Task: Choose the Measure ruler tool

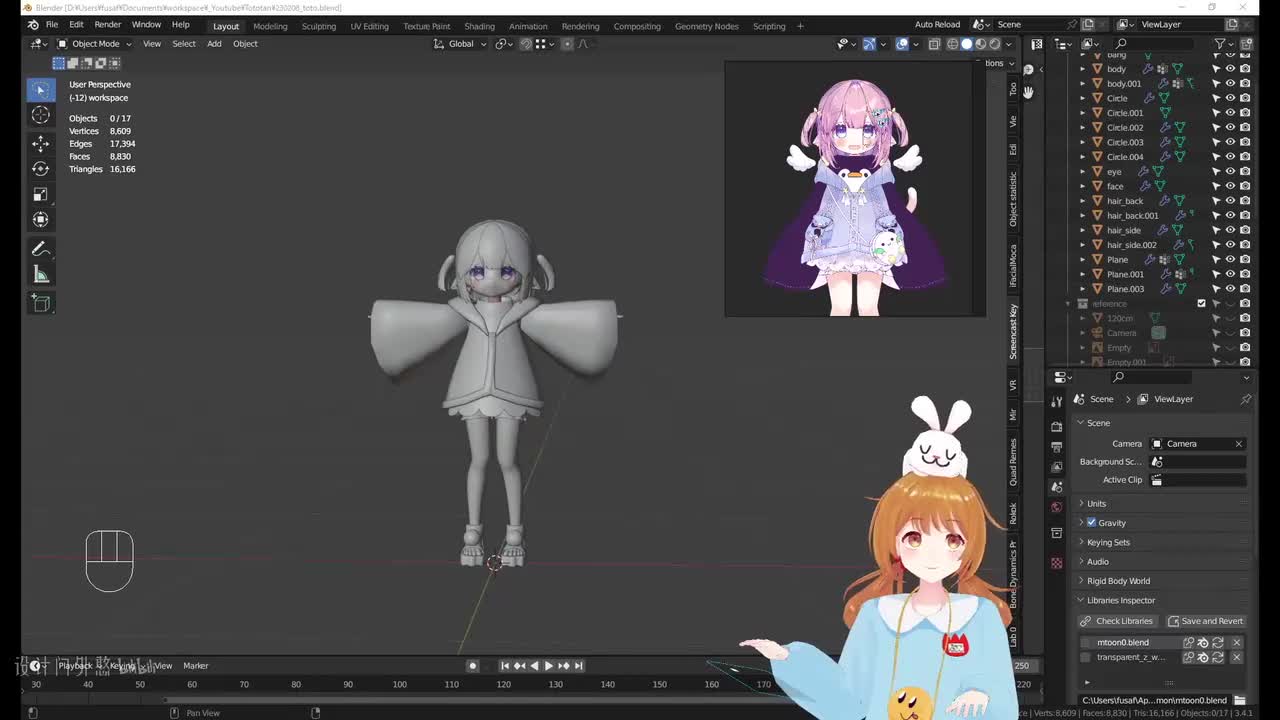Action: (x=41, y=274)
